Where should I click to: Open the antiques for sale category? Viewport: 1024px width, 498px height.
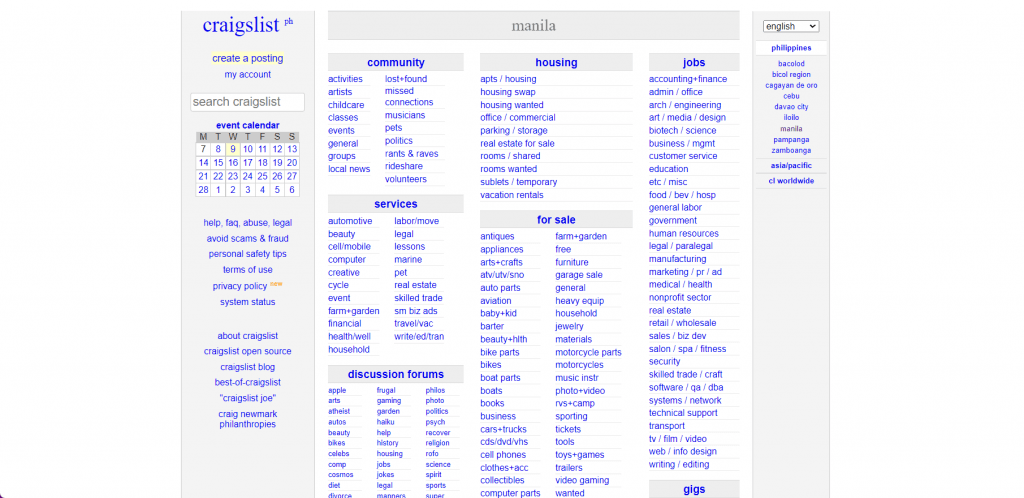[x=497, y=236]
